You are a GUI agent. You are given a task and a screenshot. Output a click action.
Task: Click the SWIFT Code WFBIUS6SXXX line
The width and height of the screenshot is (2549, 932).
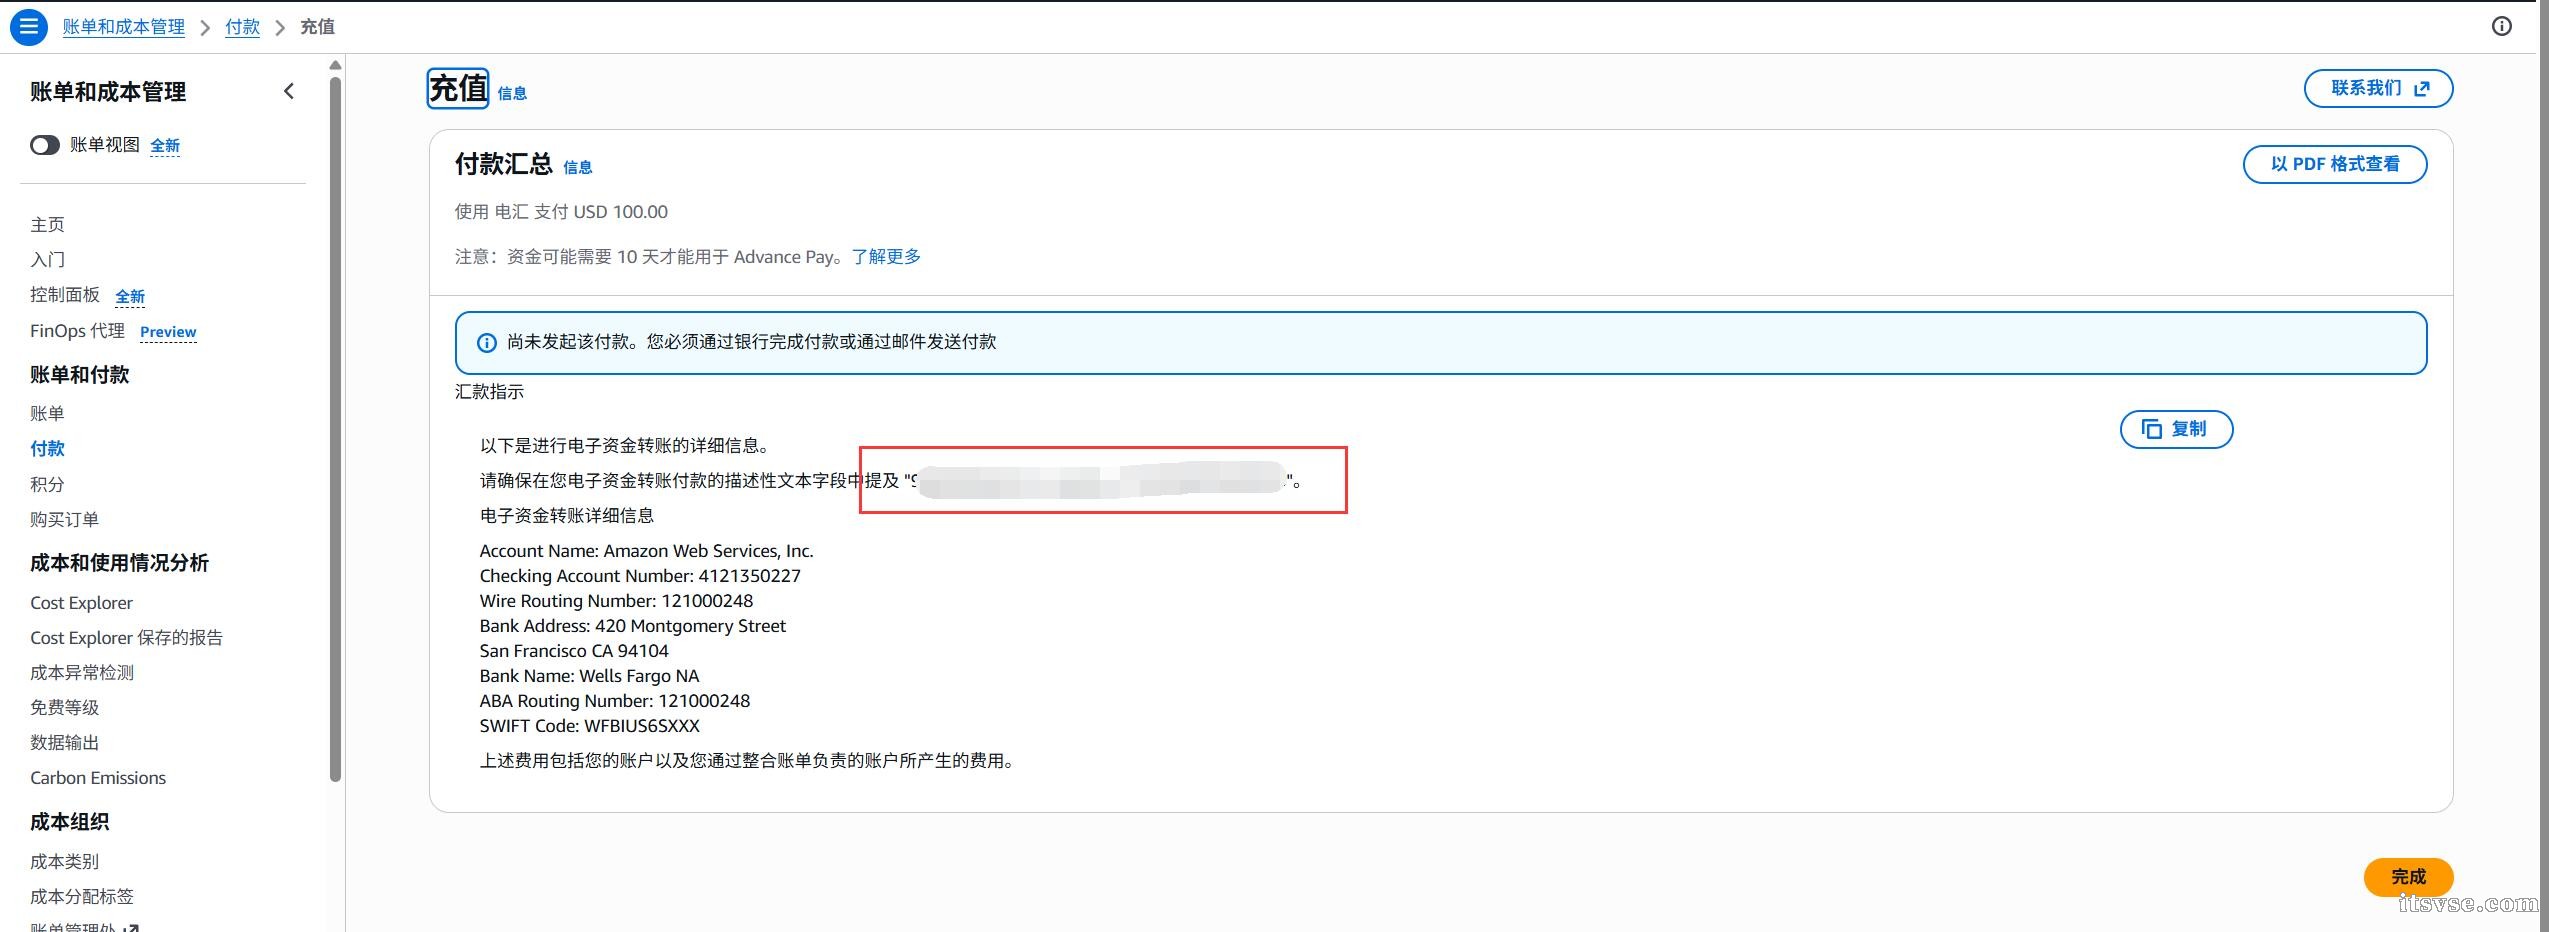coord(590,726)
